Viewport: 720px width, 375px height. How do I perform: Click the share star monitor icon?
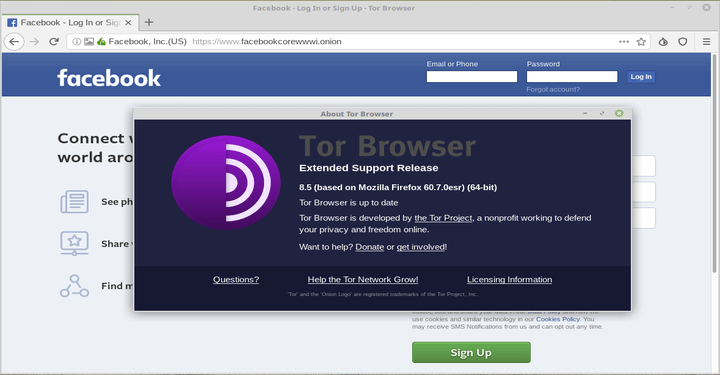click(74, 243)
